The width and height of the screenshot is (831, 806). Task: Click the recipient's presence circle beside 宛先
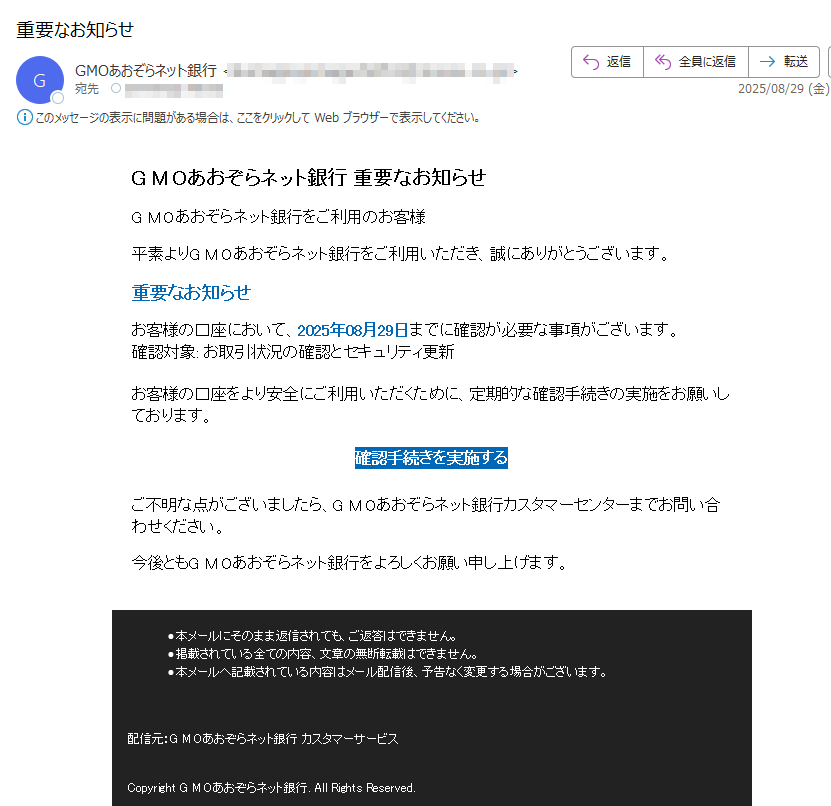116,88
